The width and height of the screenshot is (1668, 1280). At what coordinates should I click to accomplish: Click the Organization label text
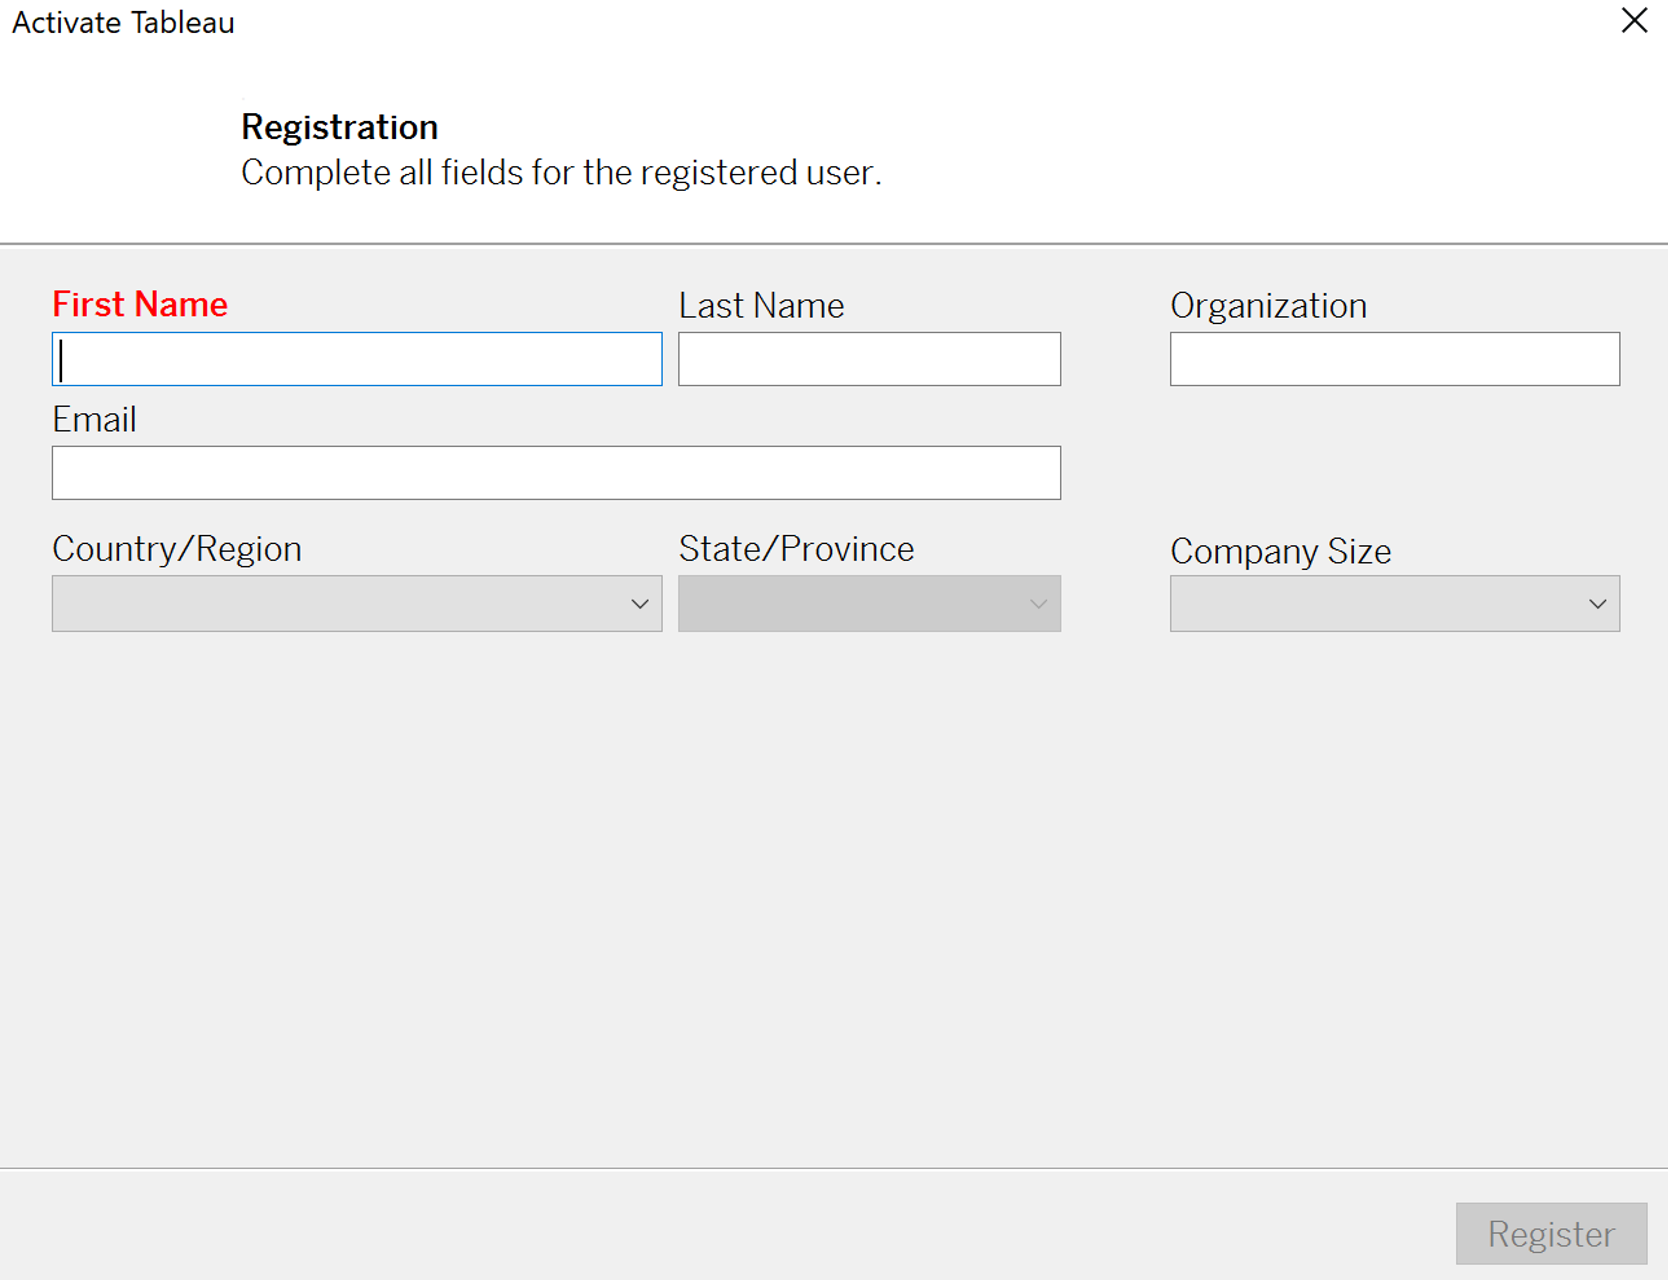[1268, 305]
